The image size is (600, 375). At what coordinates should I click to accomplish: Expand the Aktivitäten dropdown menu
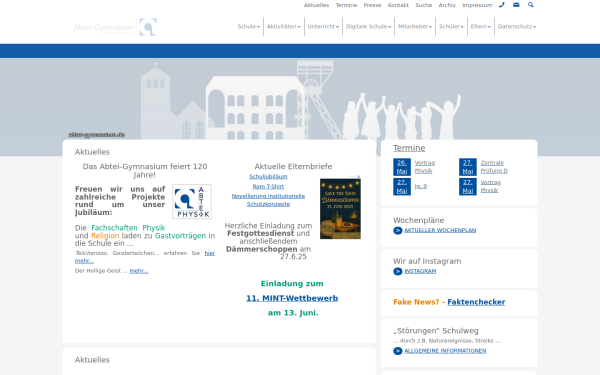tap(284, 27)
